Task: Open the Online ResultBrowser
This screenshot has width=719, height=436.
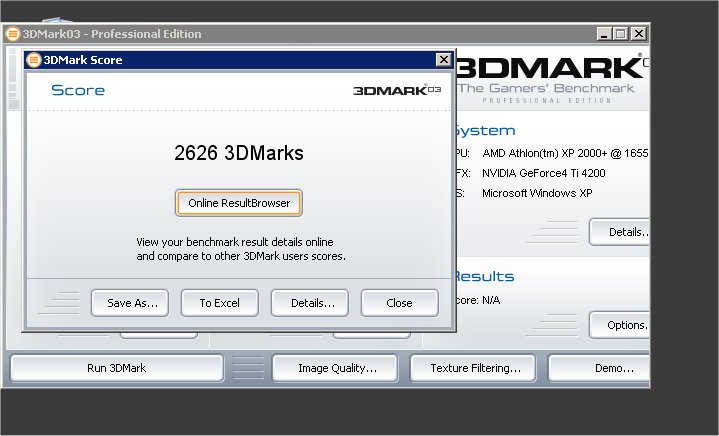Action: (238, 203)
